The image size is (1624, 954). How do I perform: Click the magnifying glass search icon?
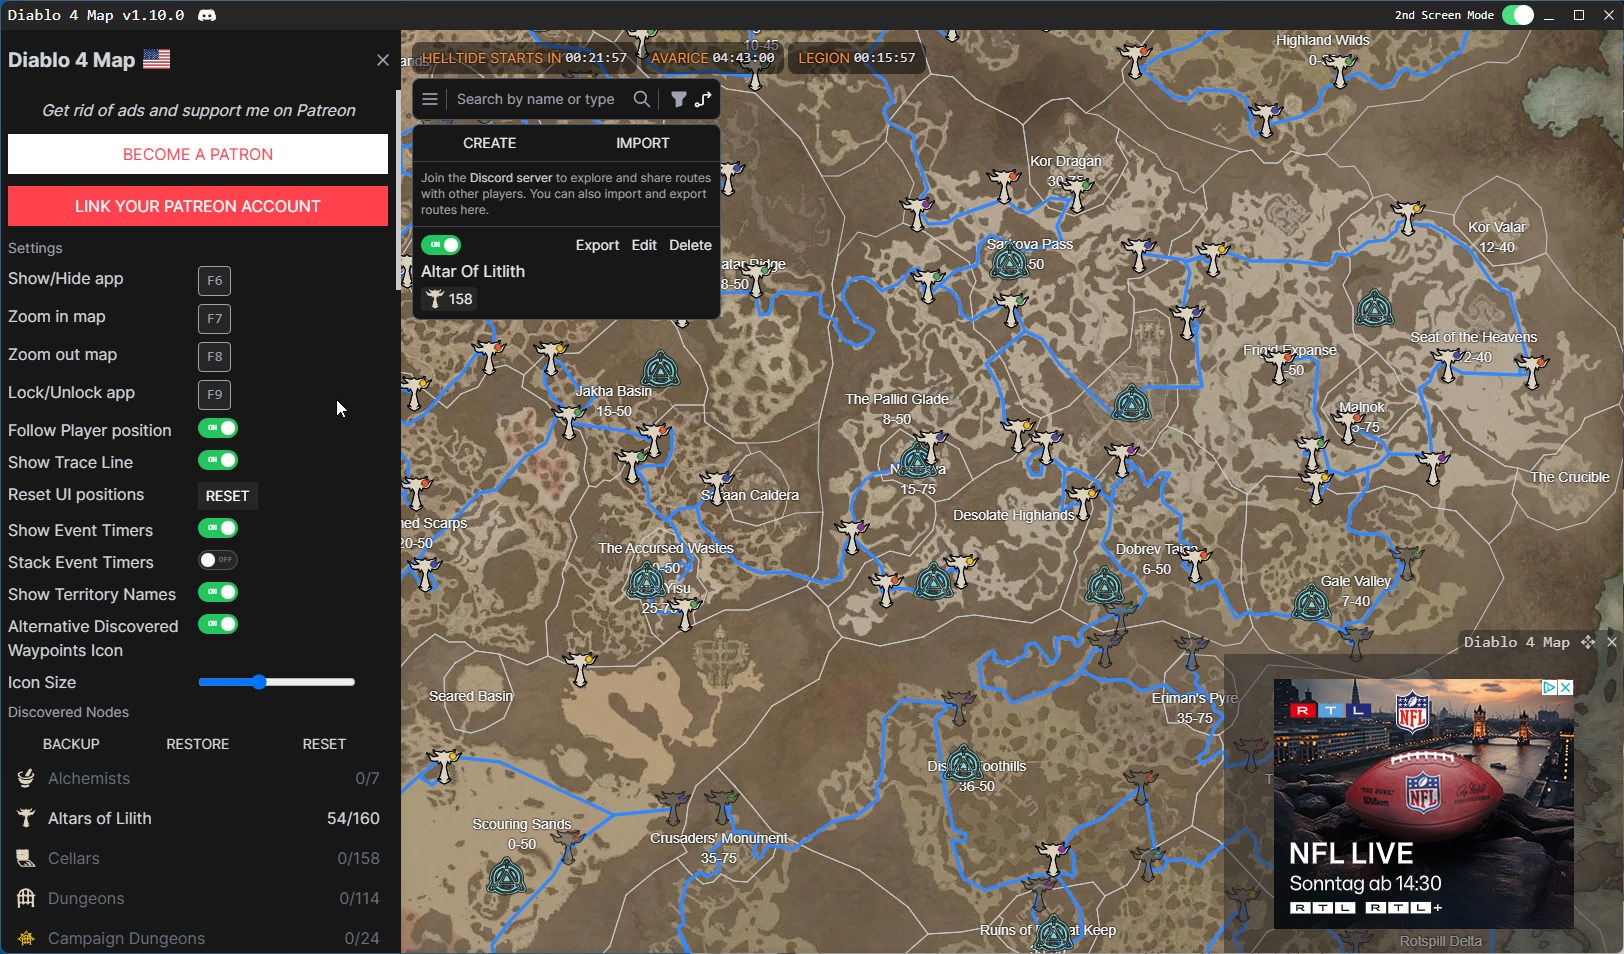(x=642, y=99)
